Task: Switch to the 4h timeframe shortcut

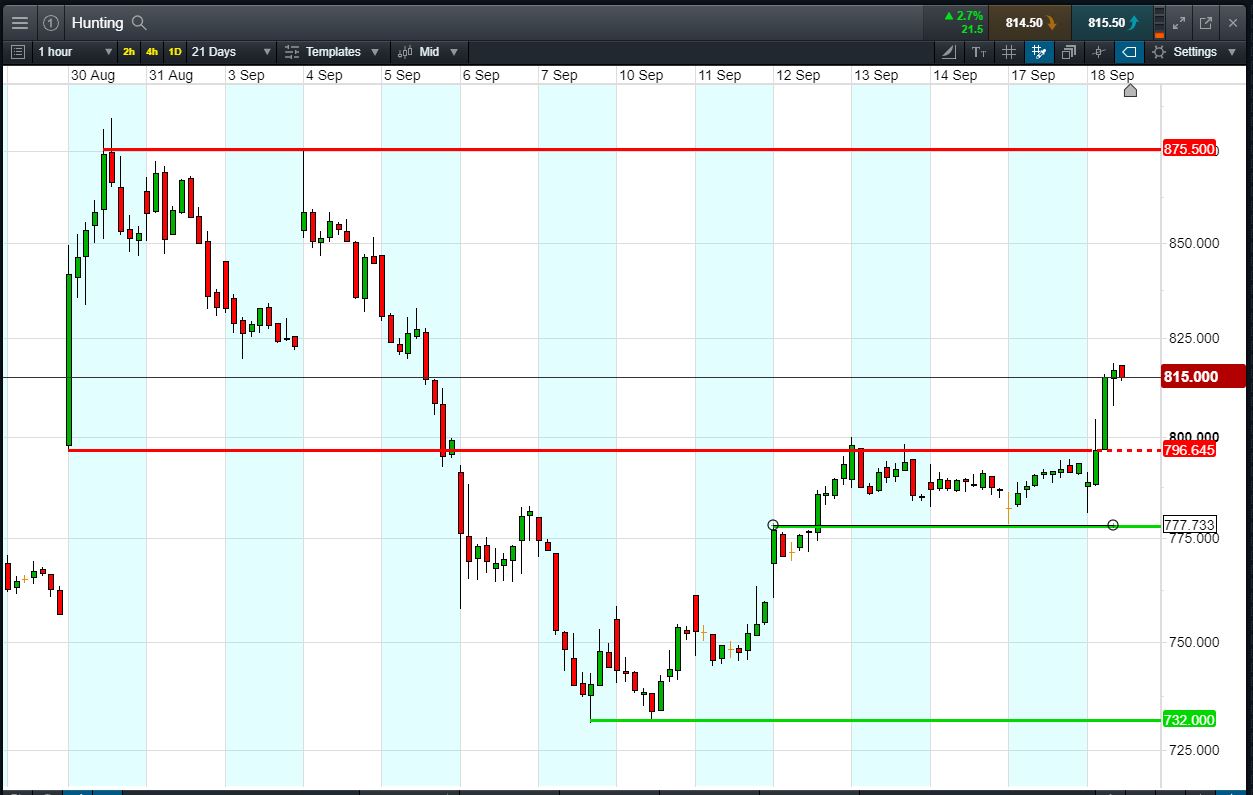Action: pyautogui.click(x=152, y=52)
